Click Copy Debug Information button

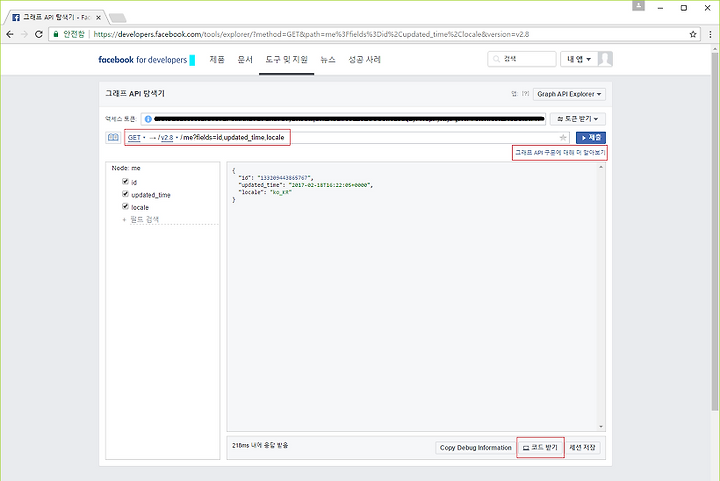pos(476,447)
